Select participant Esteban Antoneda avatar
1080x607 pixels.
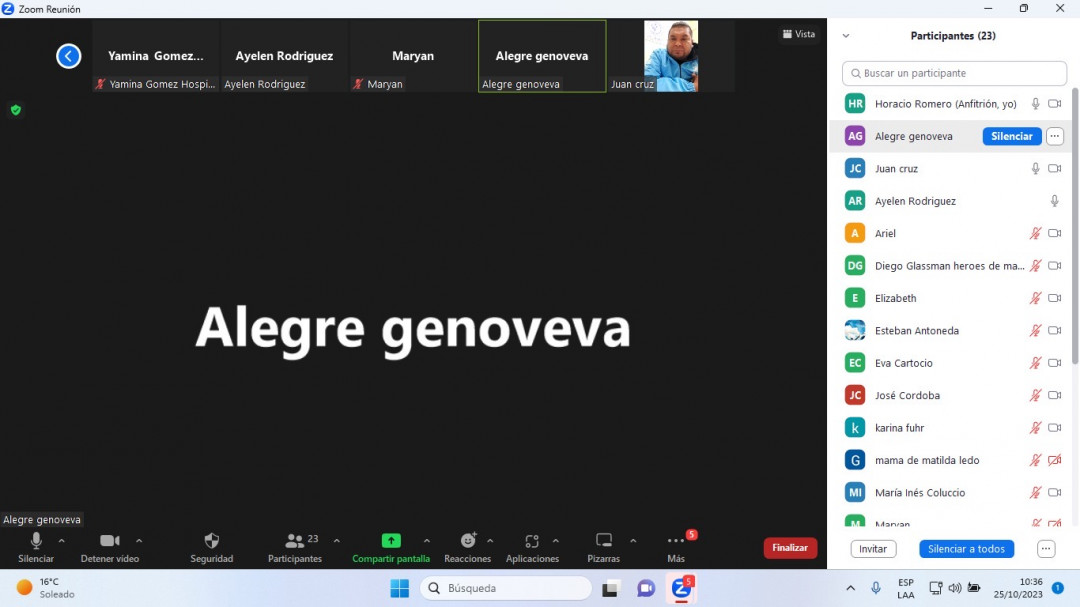(855, 331)
